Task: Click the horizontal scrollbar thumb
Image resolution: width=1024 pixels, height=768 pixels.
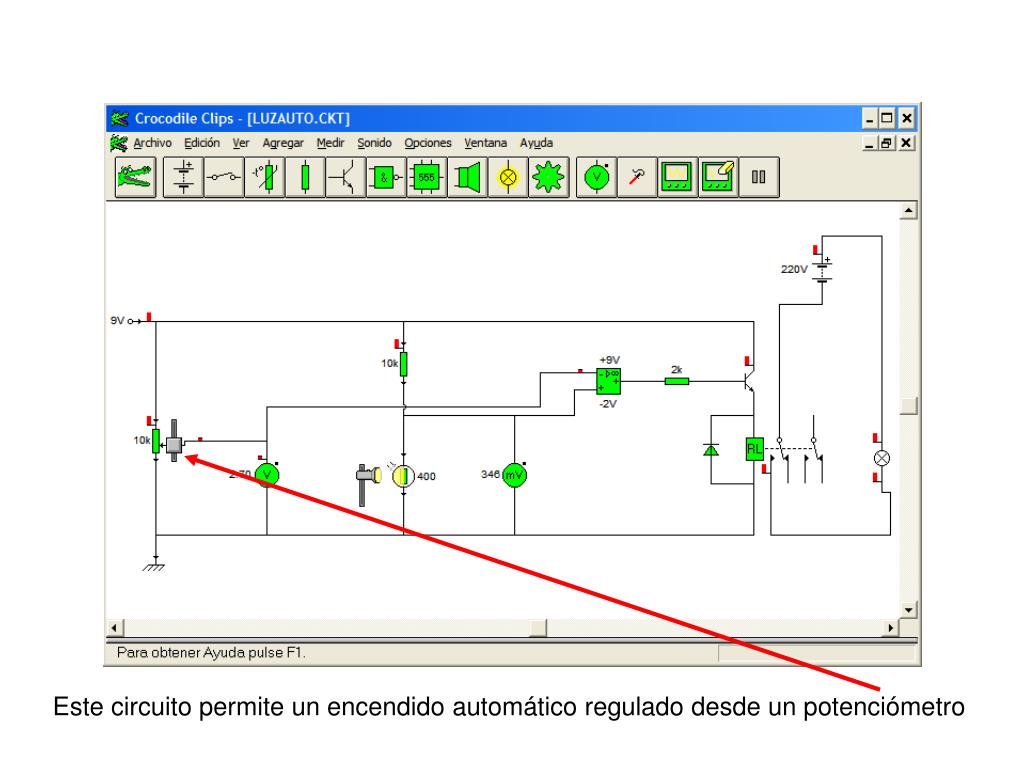Action: [x=538, y=628]
